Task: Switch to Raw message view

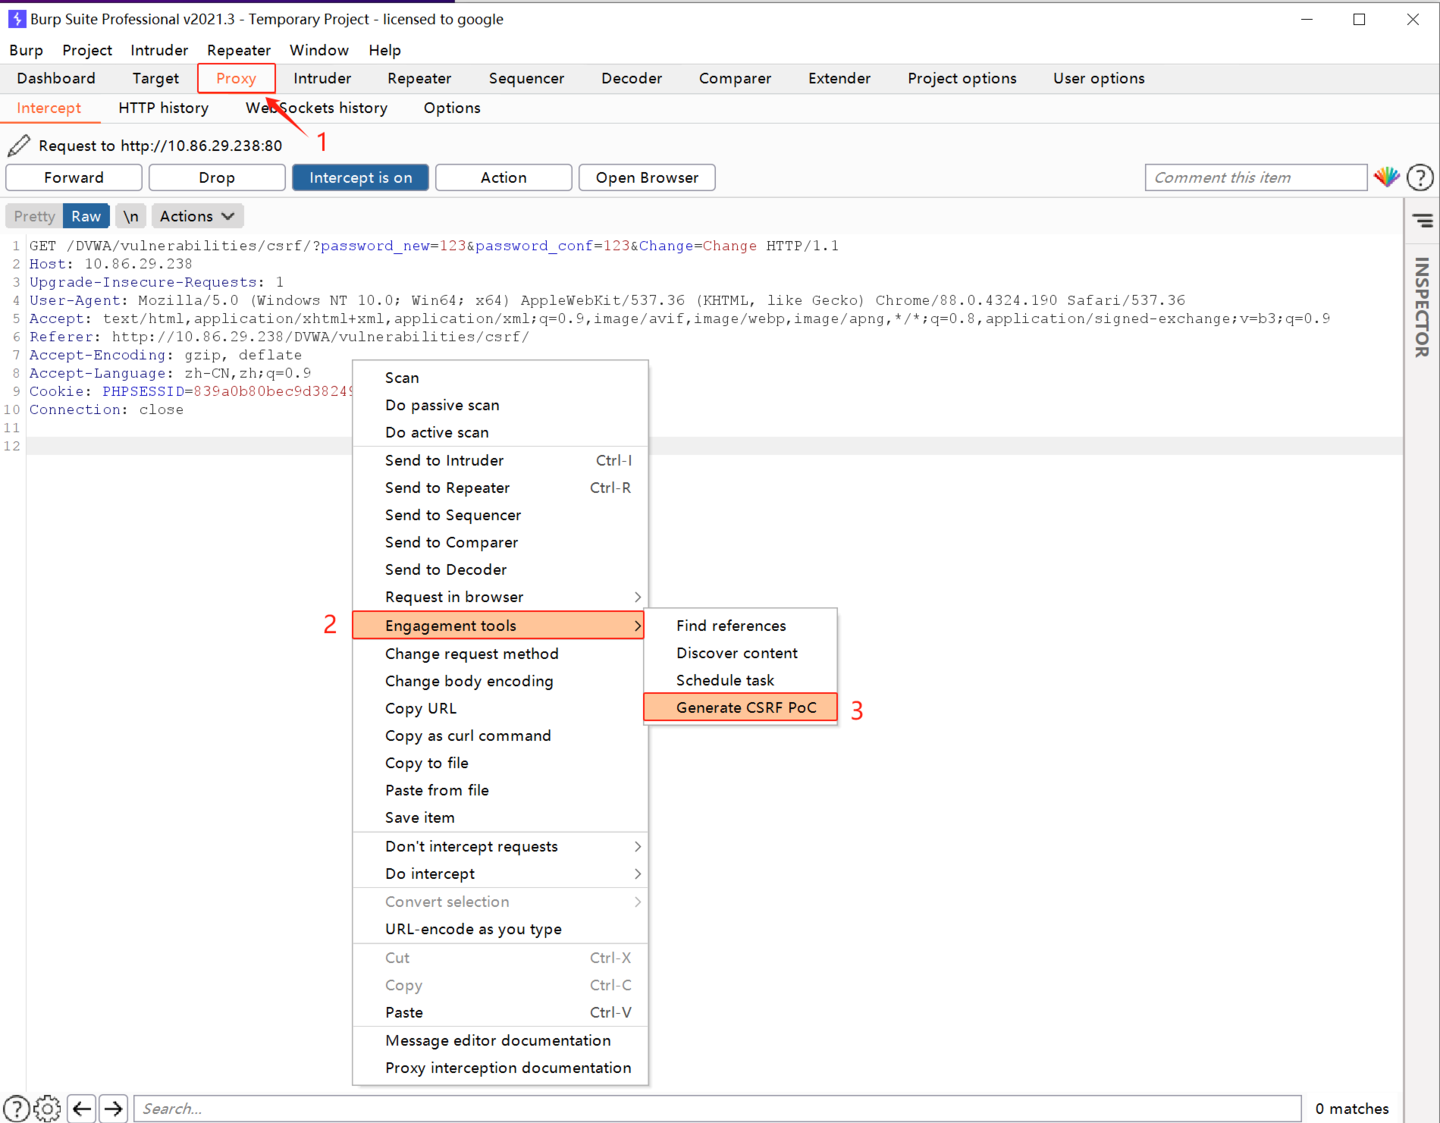Action: [x=86, y=216]
